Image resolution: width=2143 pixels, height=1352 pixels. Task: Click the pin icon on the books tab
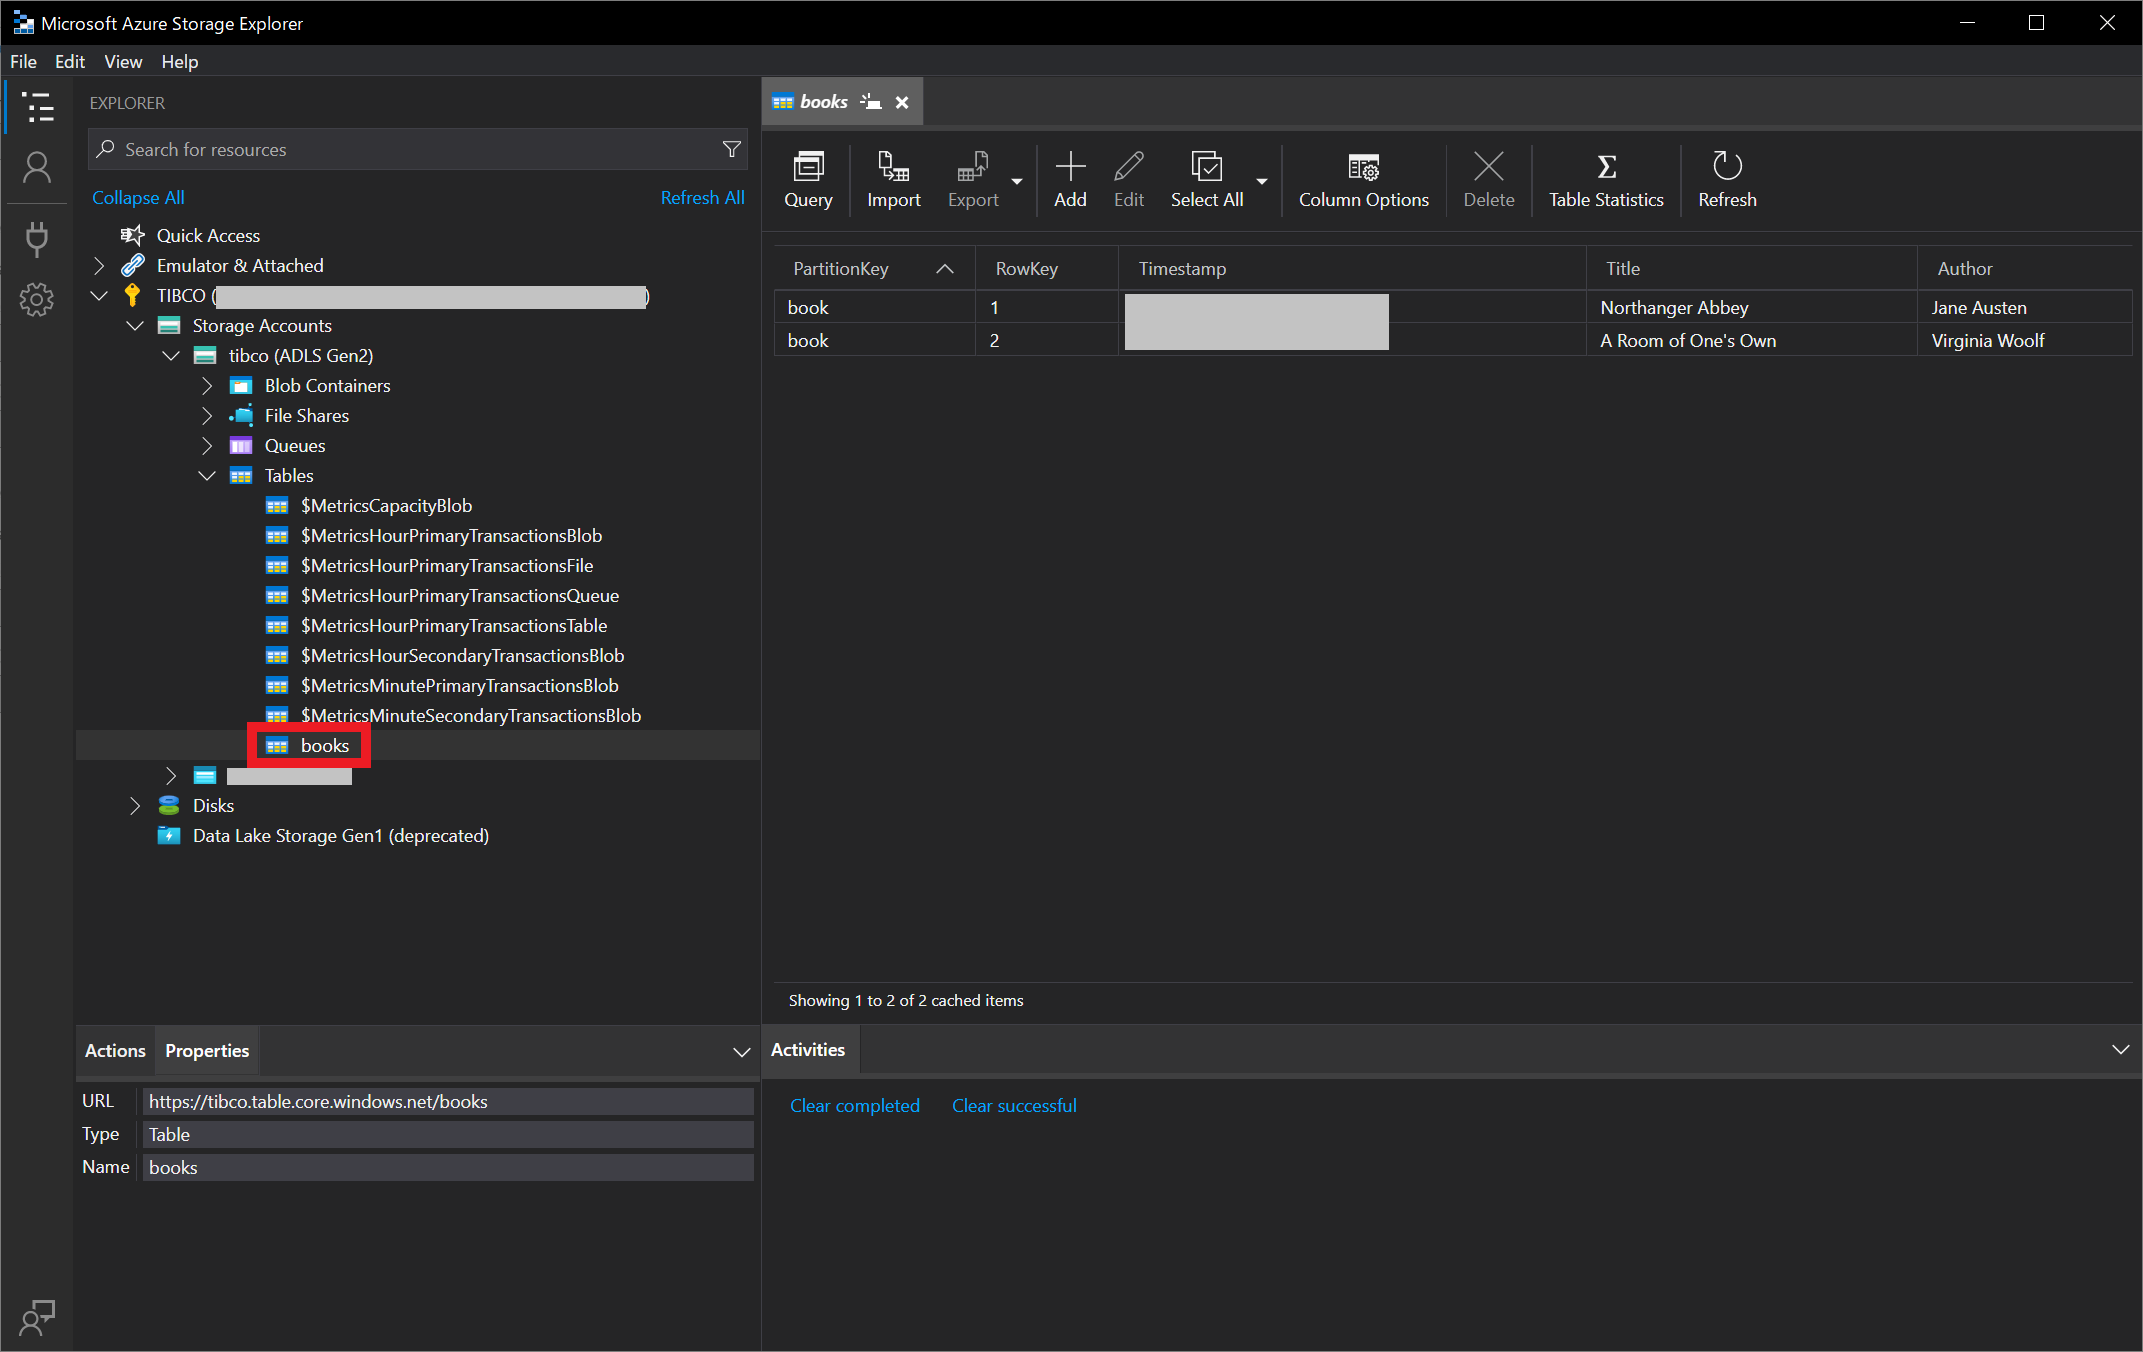(x=871, y=102)
